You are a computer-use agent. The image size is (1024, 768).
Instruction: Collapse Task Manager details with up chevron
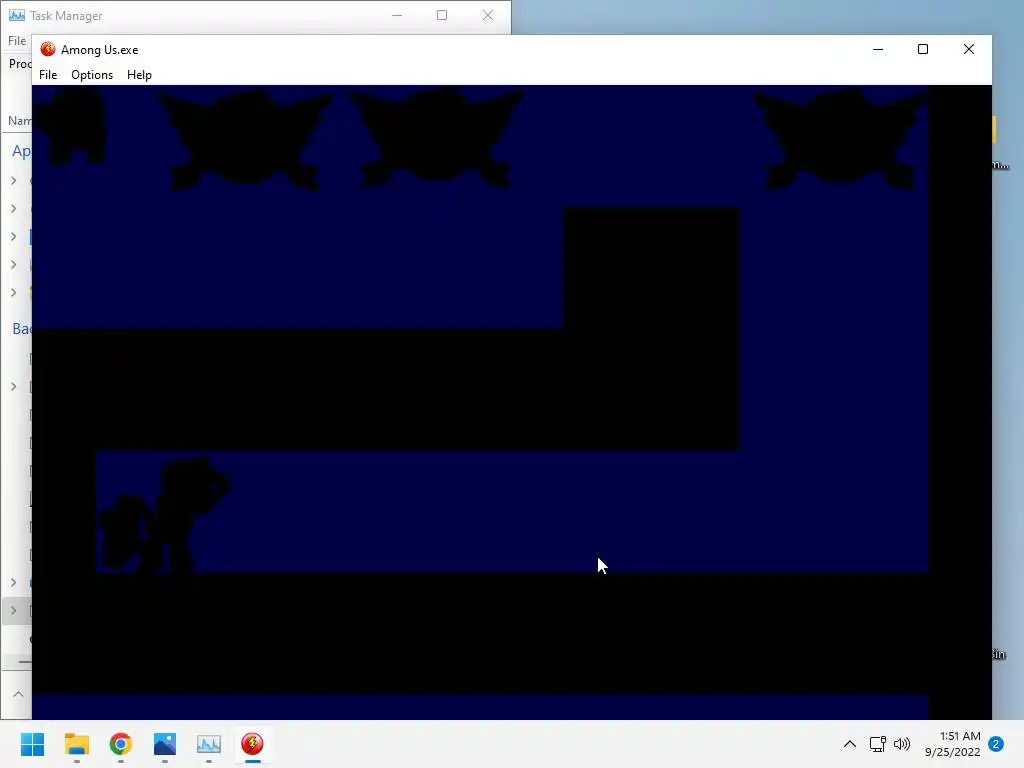(18, 694)
